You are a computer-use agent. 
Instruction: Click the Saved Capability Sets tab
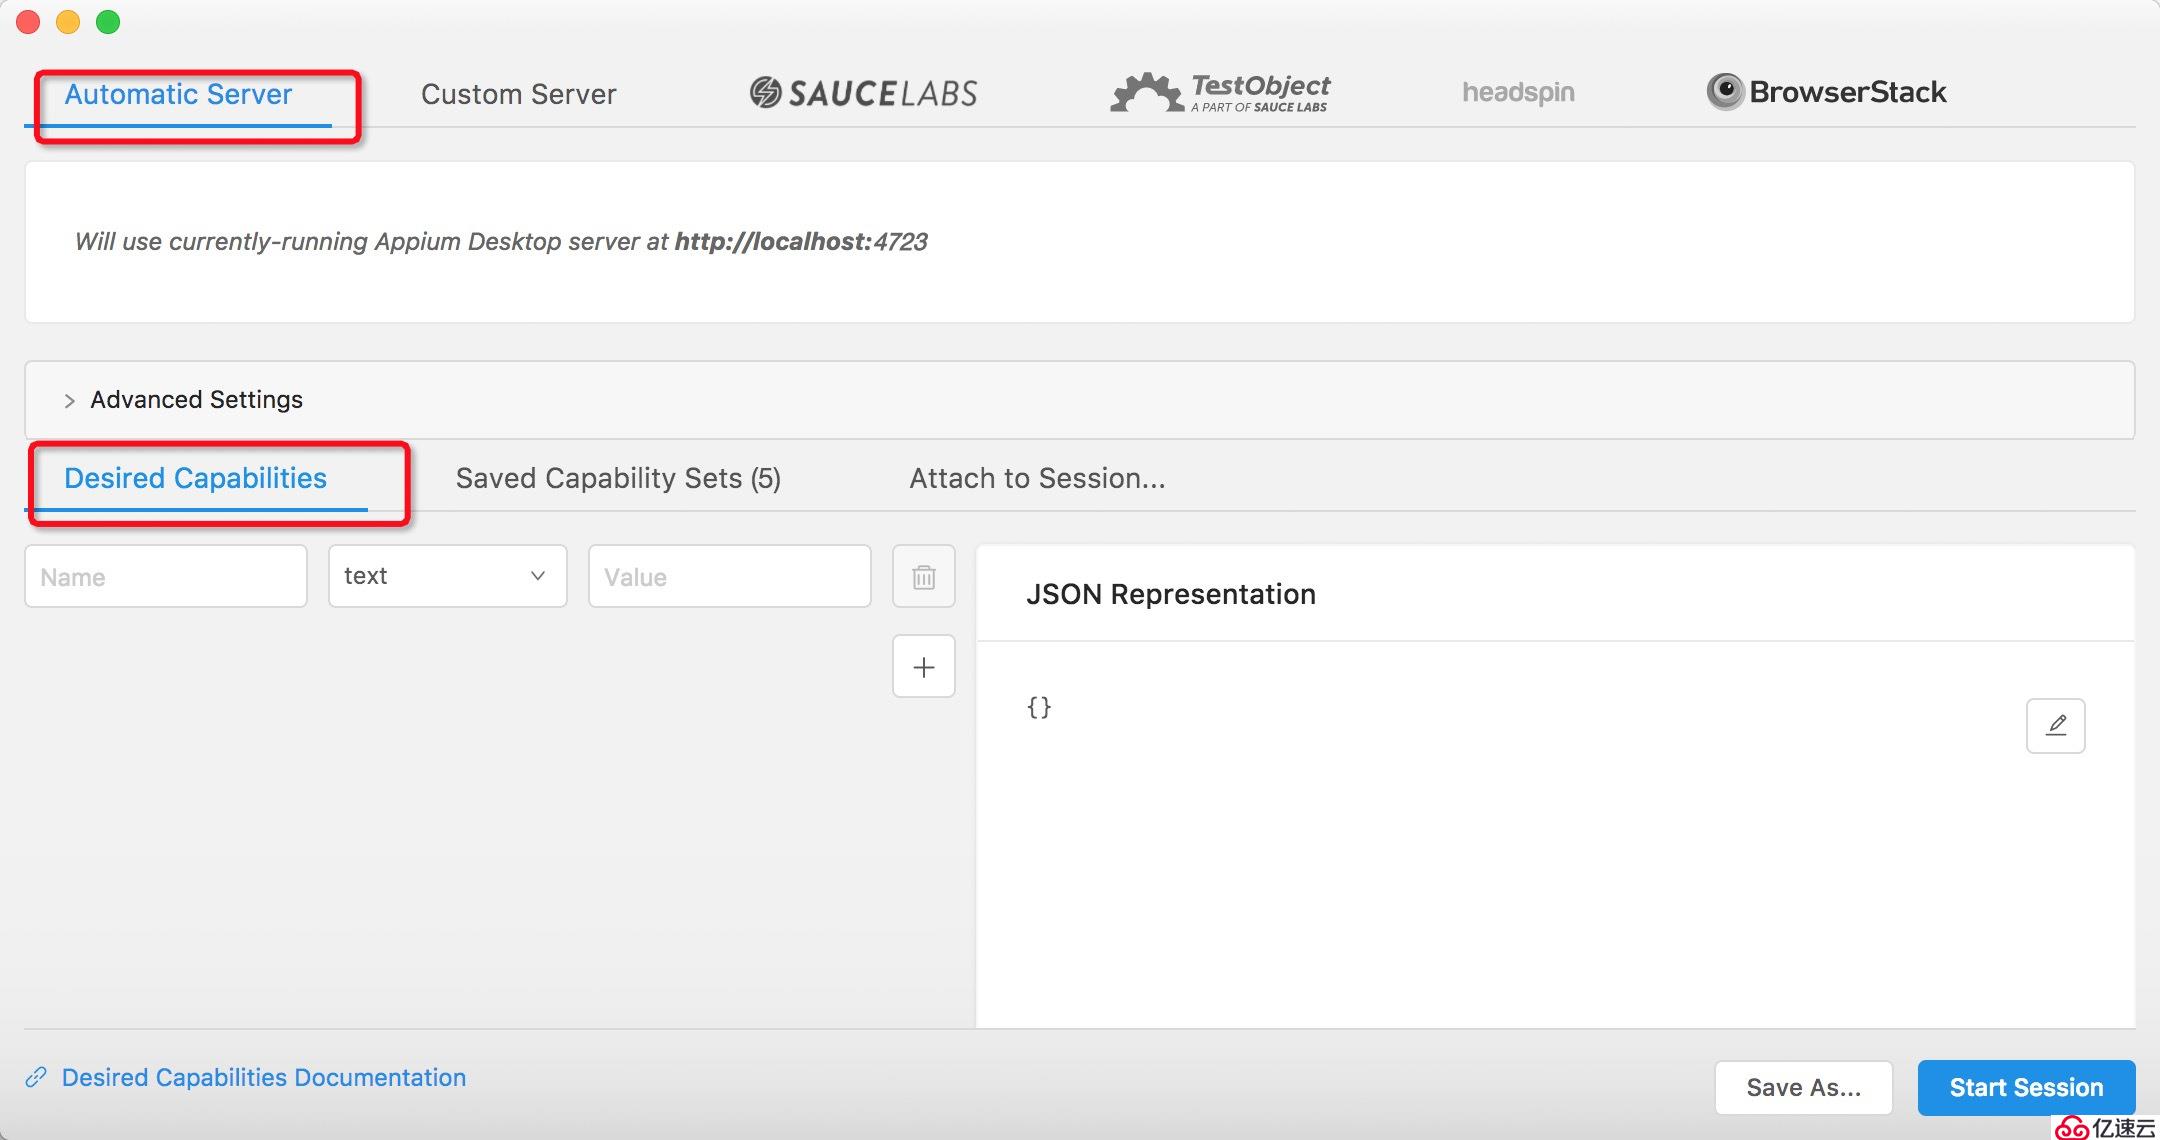point(617,479)
